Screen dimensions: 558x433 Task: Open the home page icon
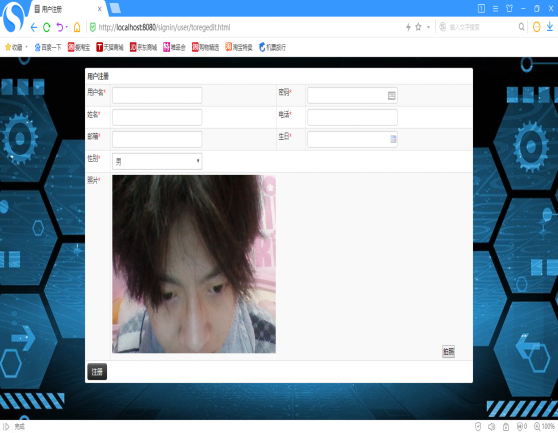click(77, 27)
